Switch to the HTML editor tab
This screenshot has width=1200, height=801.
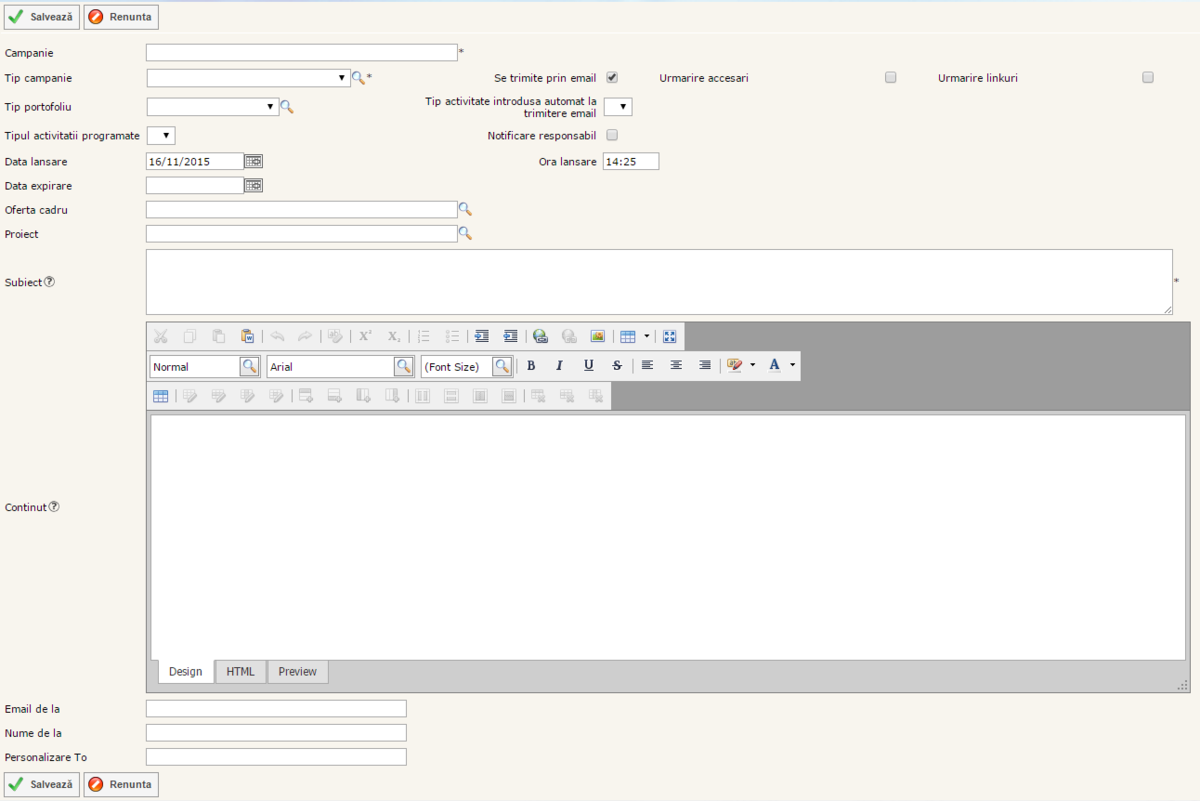(240, 672)
